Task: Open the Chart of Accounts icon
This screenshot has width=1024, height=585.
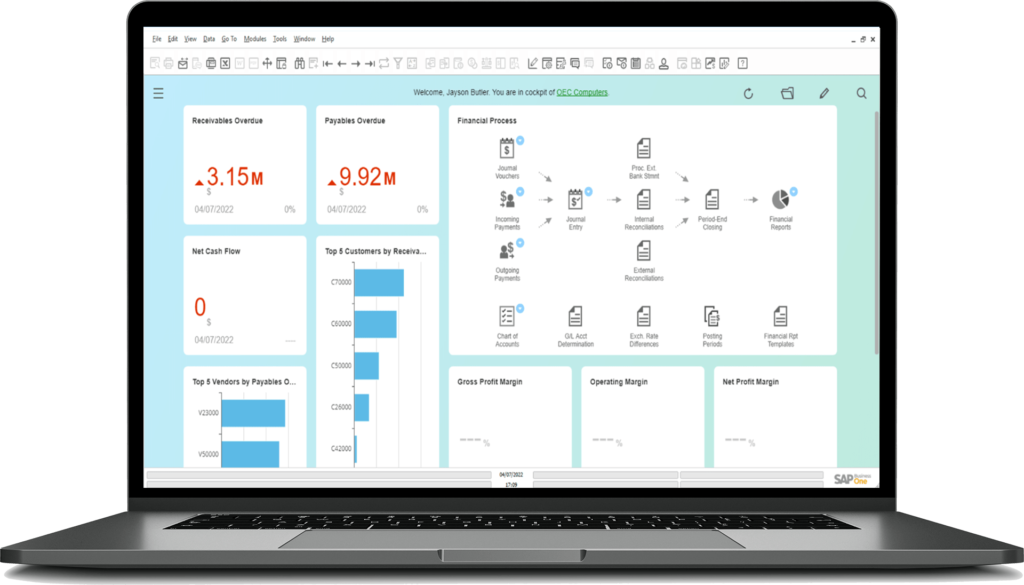Action: pos(507,316)
